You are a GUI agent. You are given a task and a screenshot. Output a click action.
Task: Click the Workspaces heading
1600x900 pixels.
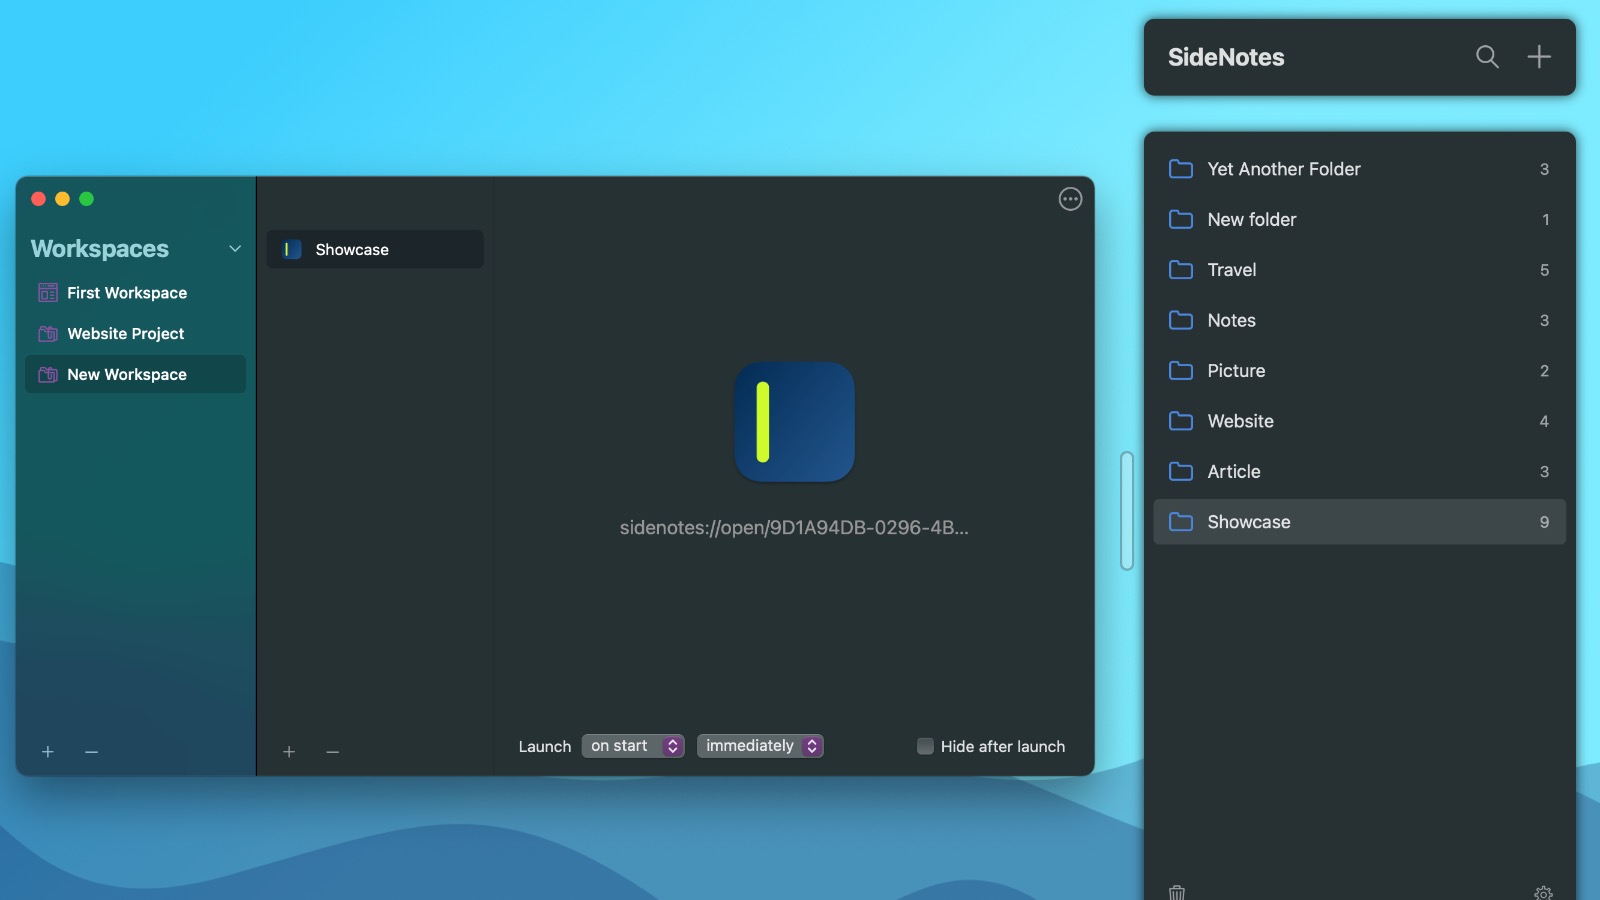tap(100, 248)
